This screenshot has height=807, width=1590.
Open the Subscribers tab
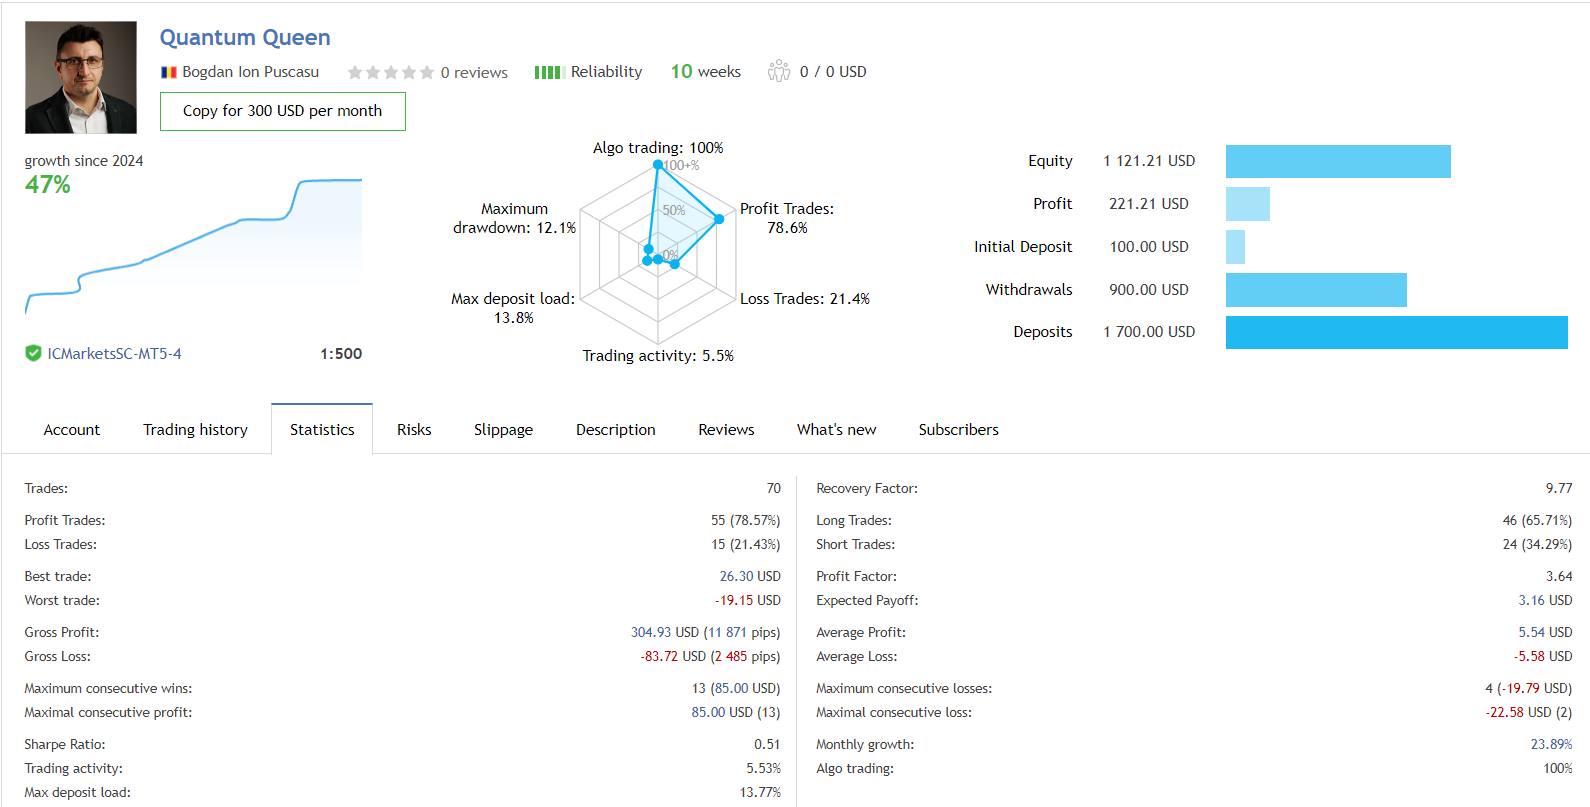[x=958, y=430]
